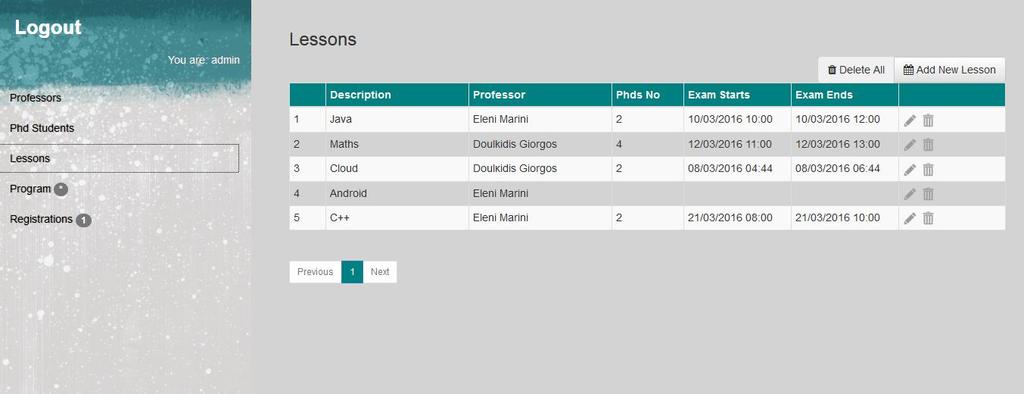Go to Next pagination page

(379, 272)
